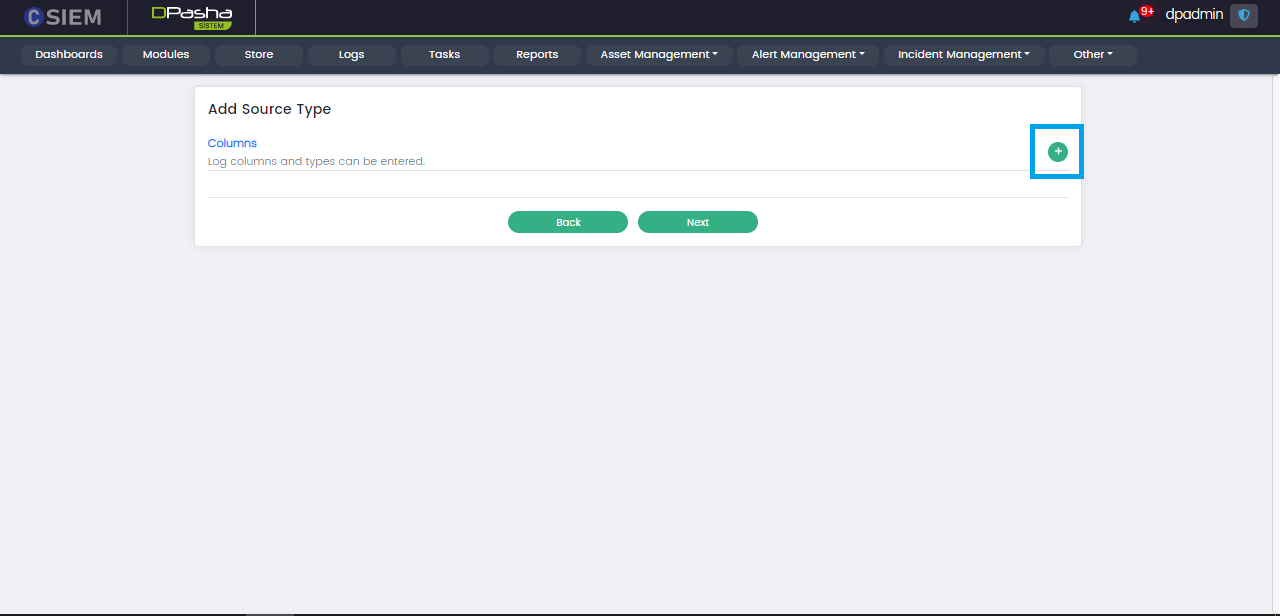The image size is (1280, 616).
Task: Navigate to the Store
Action: tap(259, 55)
